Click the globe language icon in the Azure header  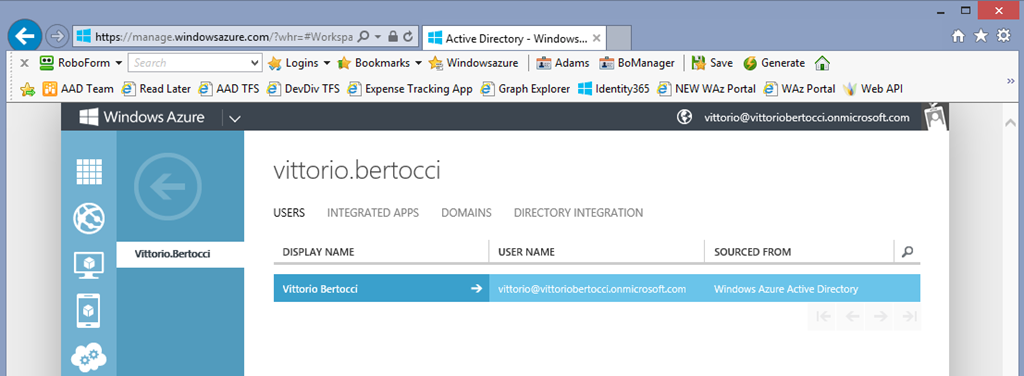pos(684,118)
